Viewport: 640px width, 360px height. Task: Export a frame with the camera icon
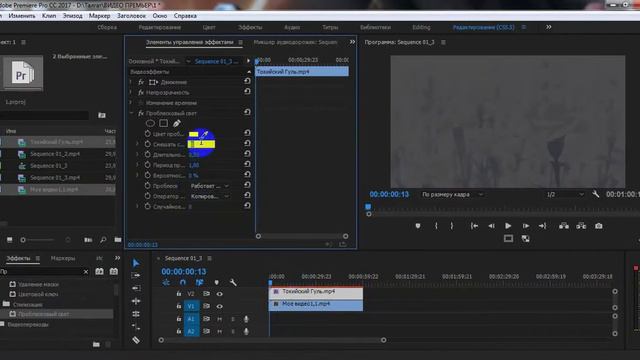pos(598,226)
